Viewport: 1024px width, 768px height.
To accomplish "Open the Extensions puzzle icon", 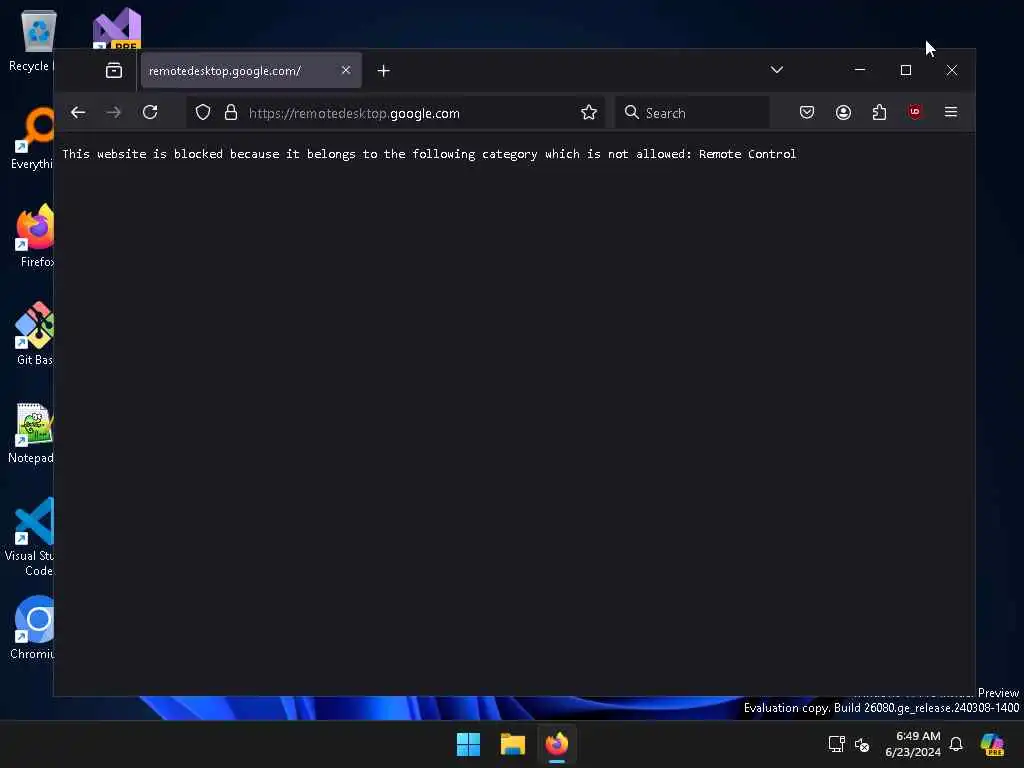I will click(x=879, y=112).
